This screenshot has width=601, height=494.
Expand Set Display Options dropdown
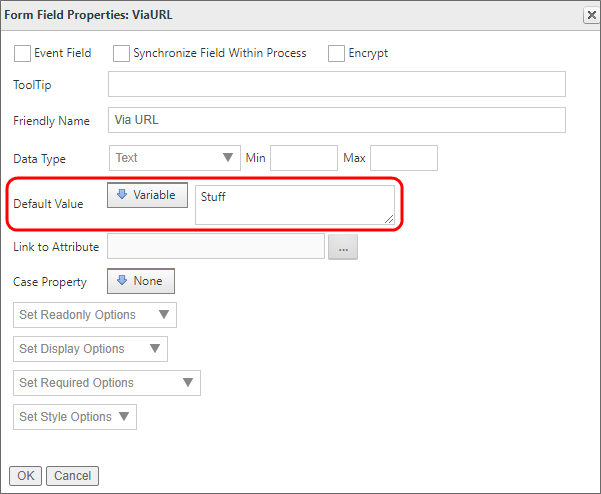(x=90, y=349)
